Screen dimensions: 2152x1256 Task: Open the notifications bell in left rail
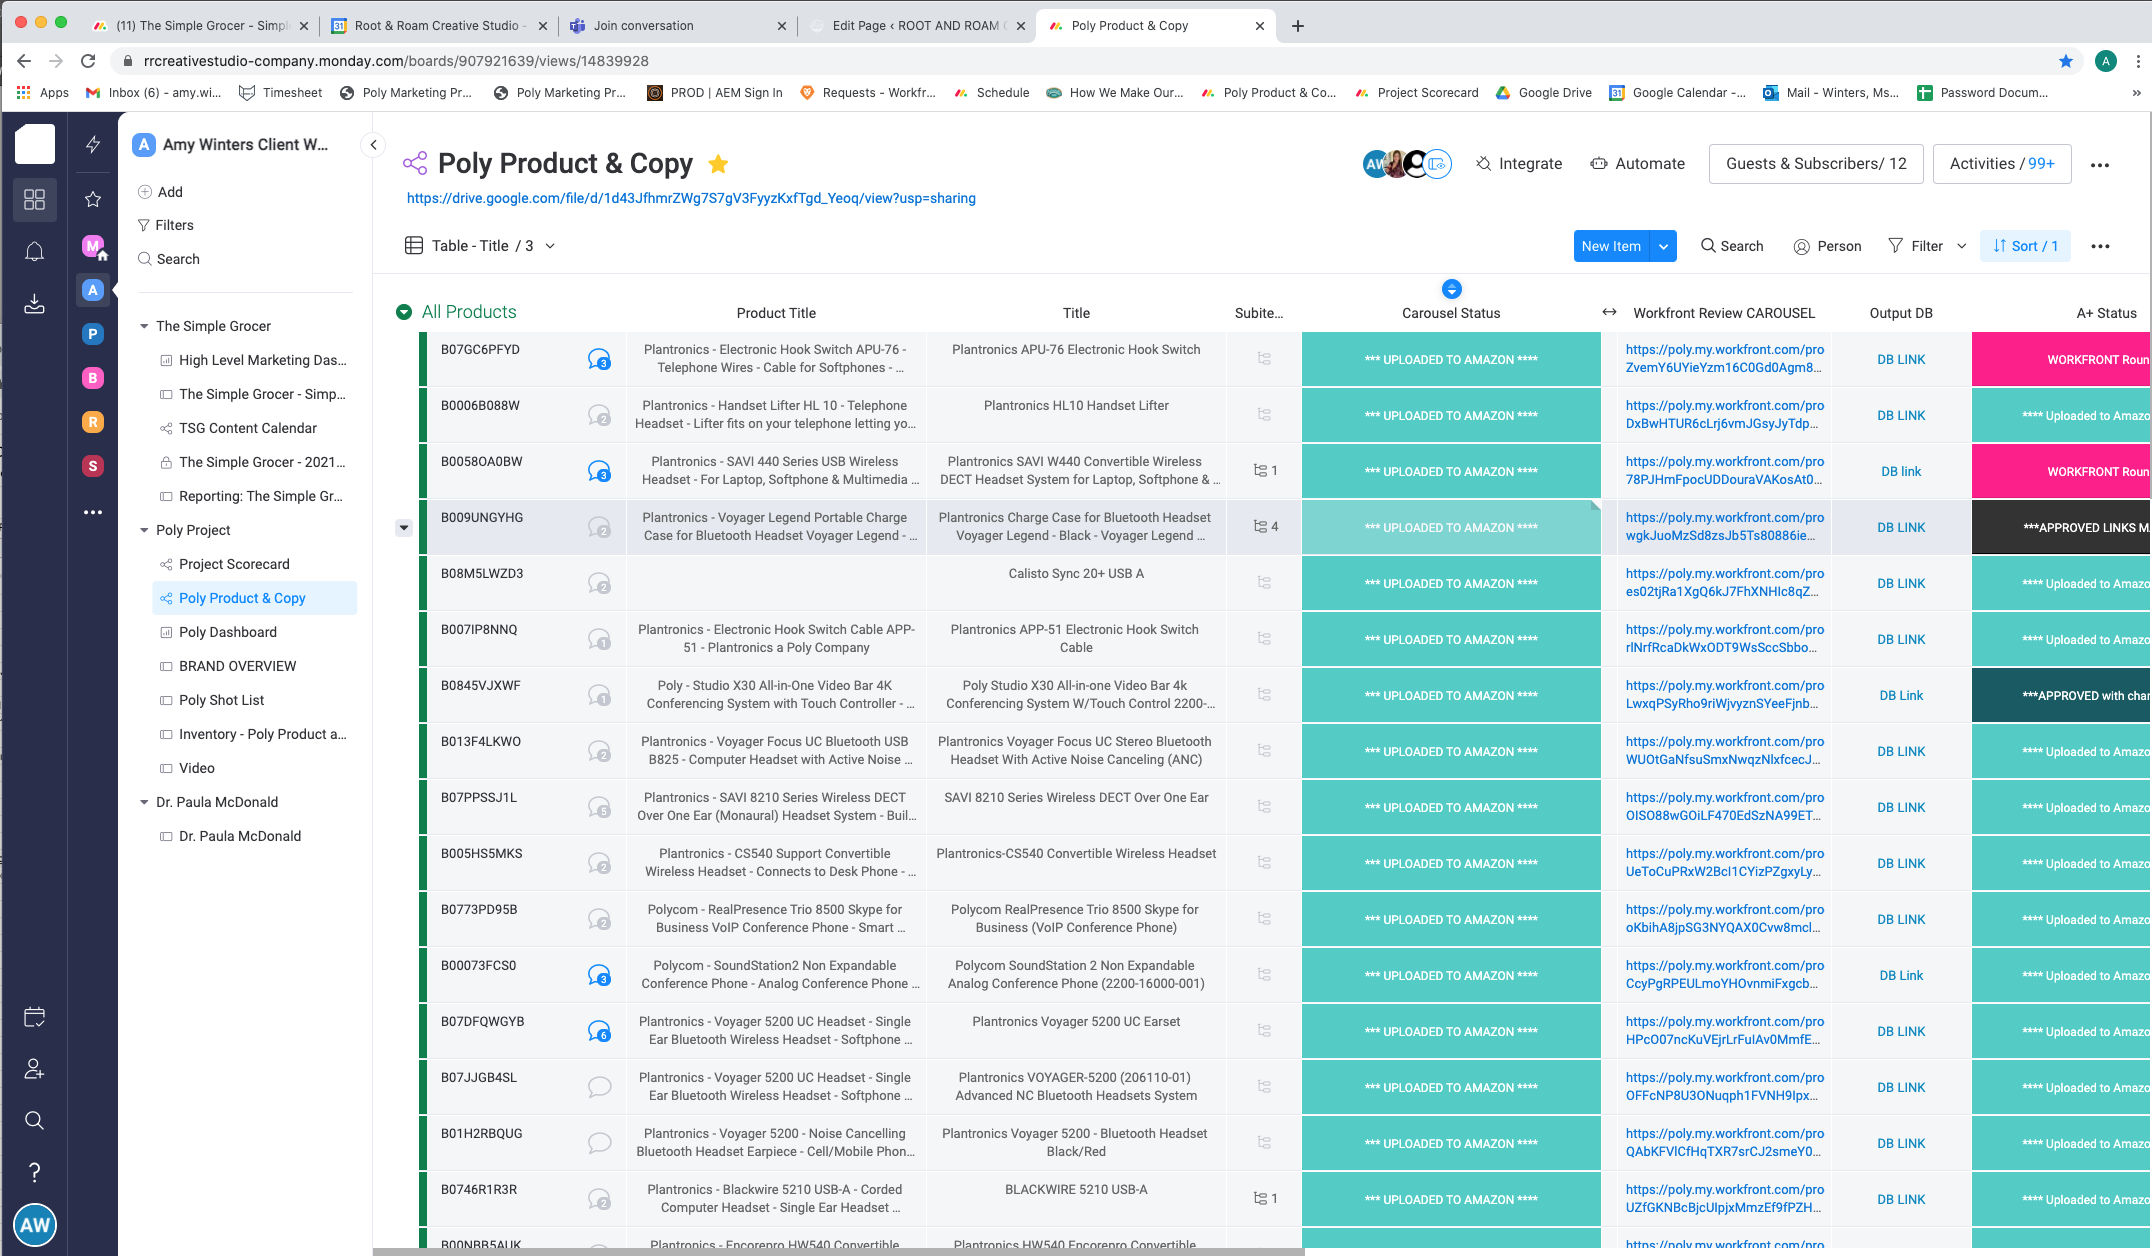click(34, 251)
